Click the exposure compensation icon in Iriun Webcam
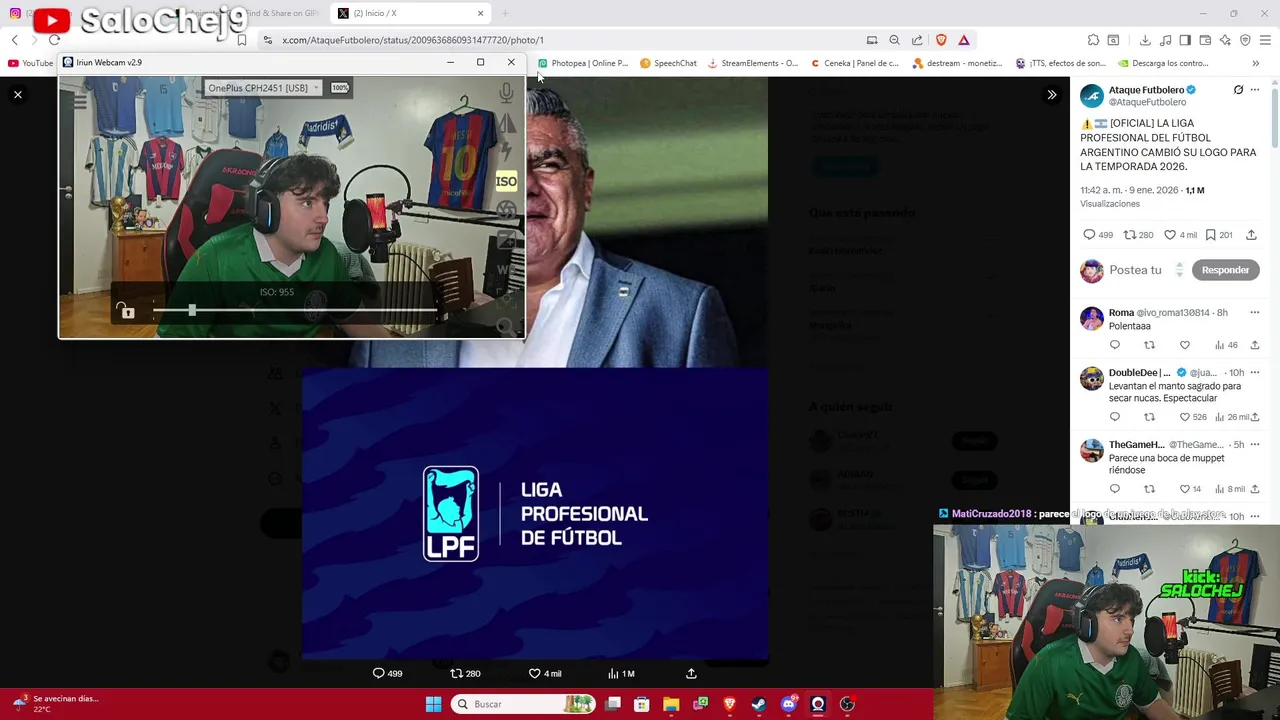The height and width of the screenshot is (720, 1280). pyautogui.click(x=506, y=239)
